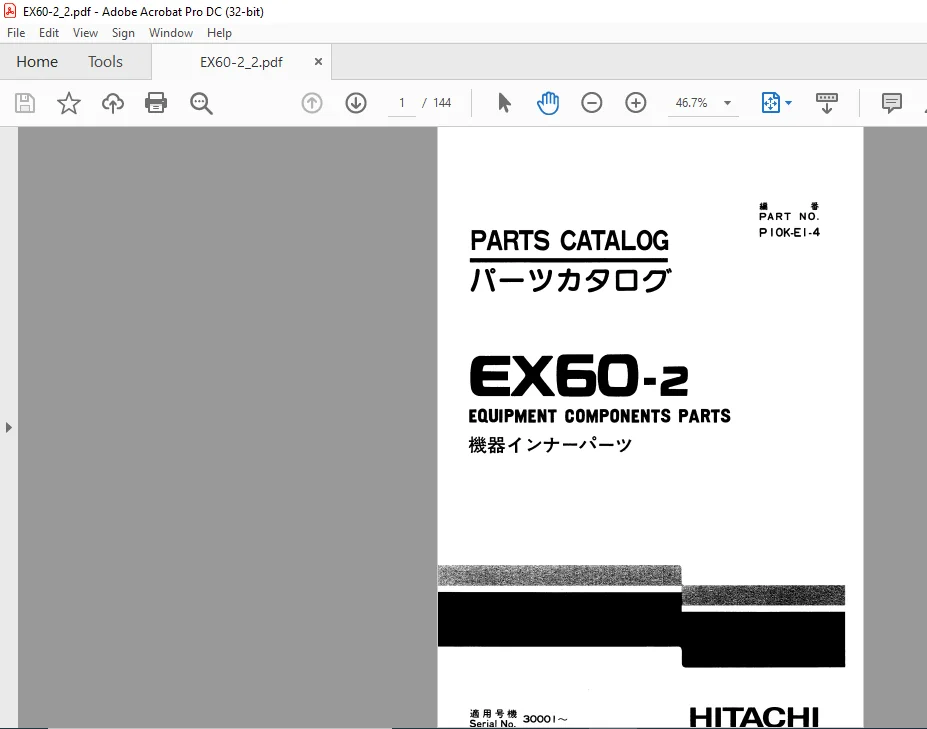This screenshot has height=729, width=927.
Task: Expand the page fit options arrow
Action: 788,103
